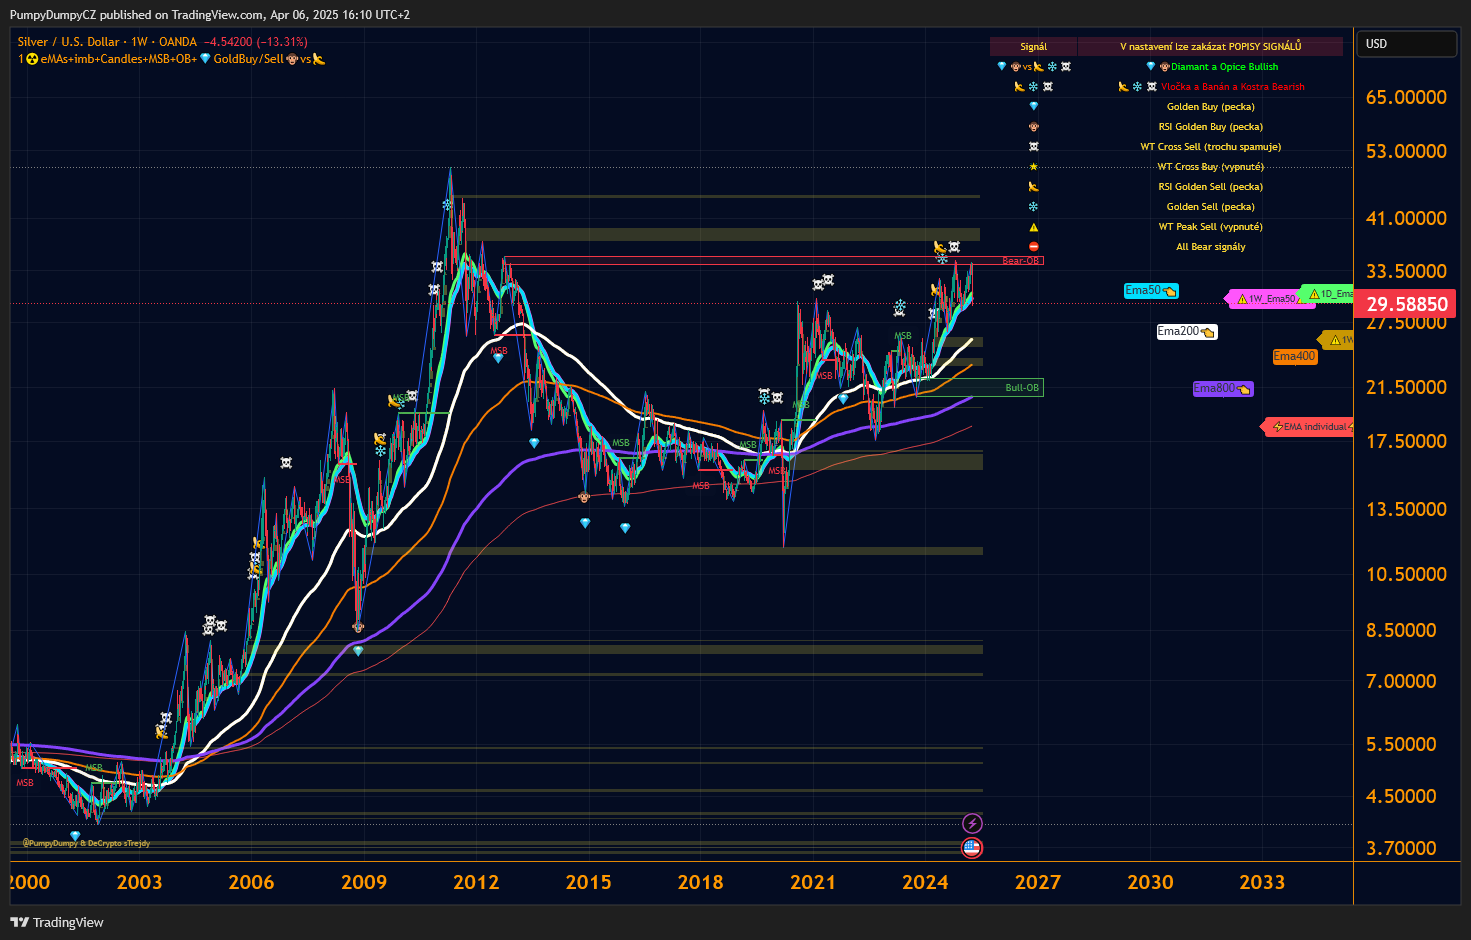The height and width of the screenshot is (940, 1471).
Task: Click the pointing hand on Ema50 label
Action: pos(1169,291)
